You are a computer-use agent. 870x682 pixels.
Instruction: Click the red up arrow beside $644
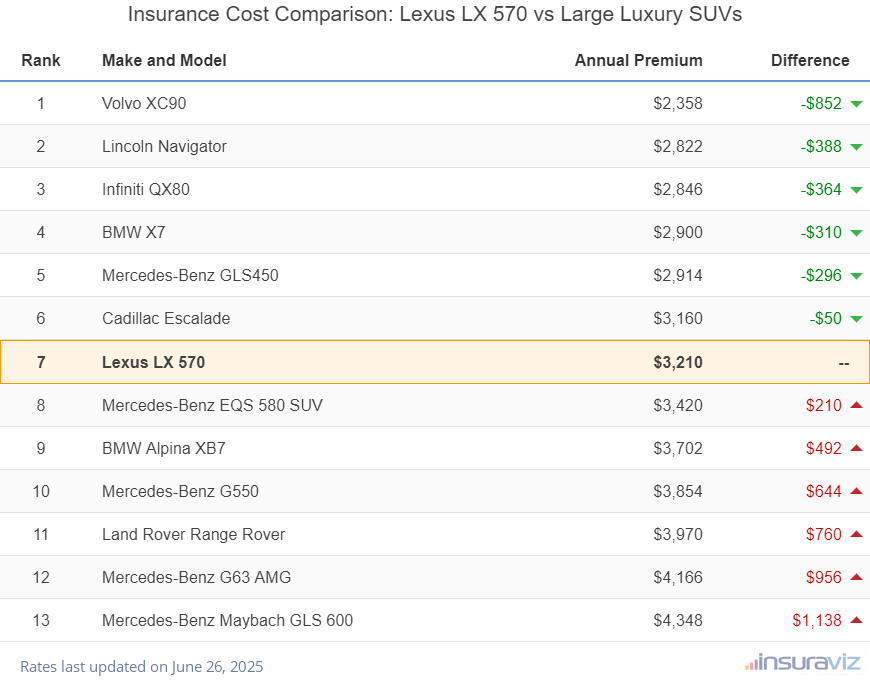[x=856, y=491]
